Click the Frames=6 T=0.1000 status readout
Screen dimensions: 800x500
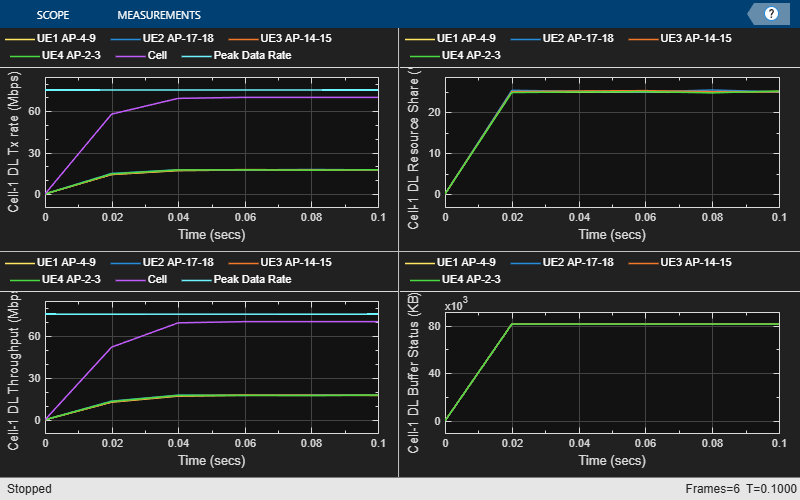pos(738,489)
